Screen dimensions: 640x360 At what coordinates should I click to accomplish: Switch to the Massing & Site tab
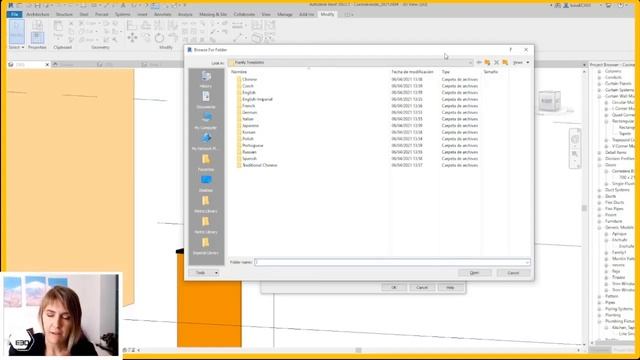(x=213, y=14)
